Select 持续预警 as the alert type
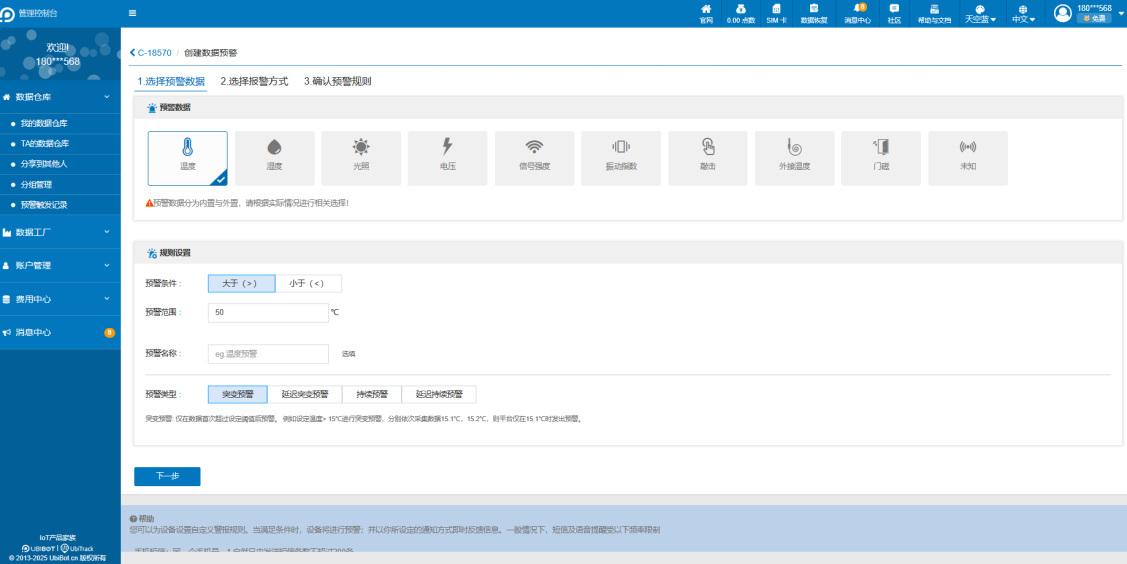1127x564 pixels. click(x=372, y=394)
